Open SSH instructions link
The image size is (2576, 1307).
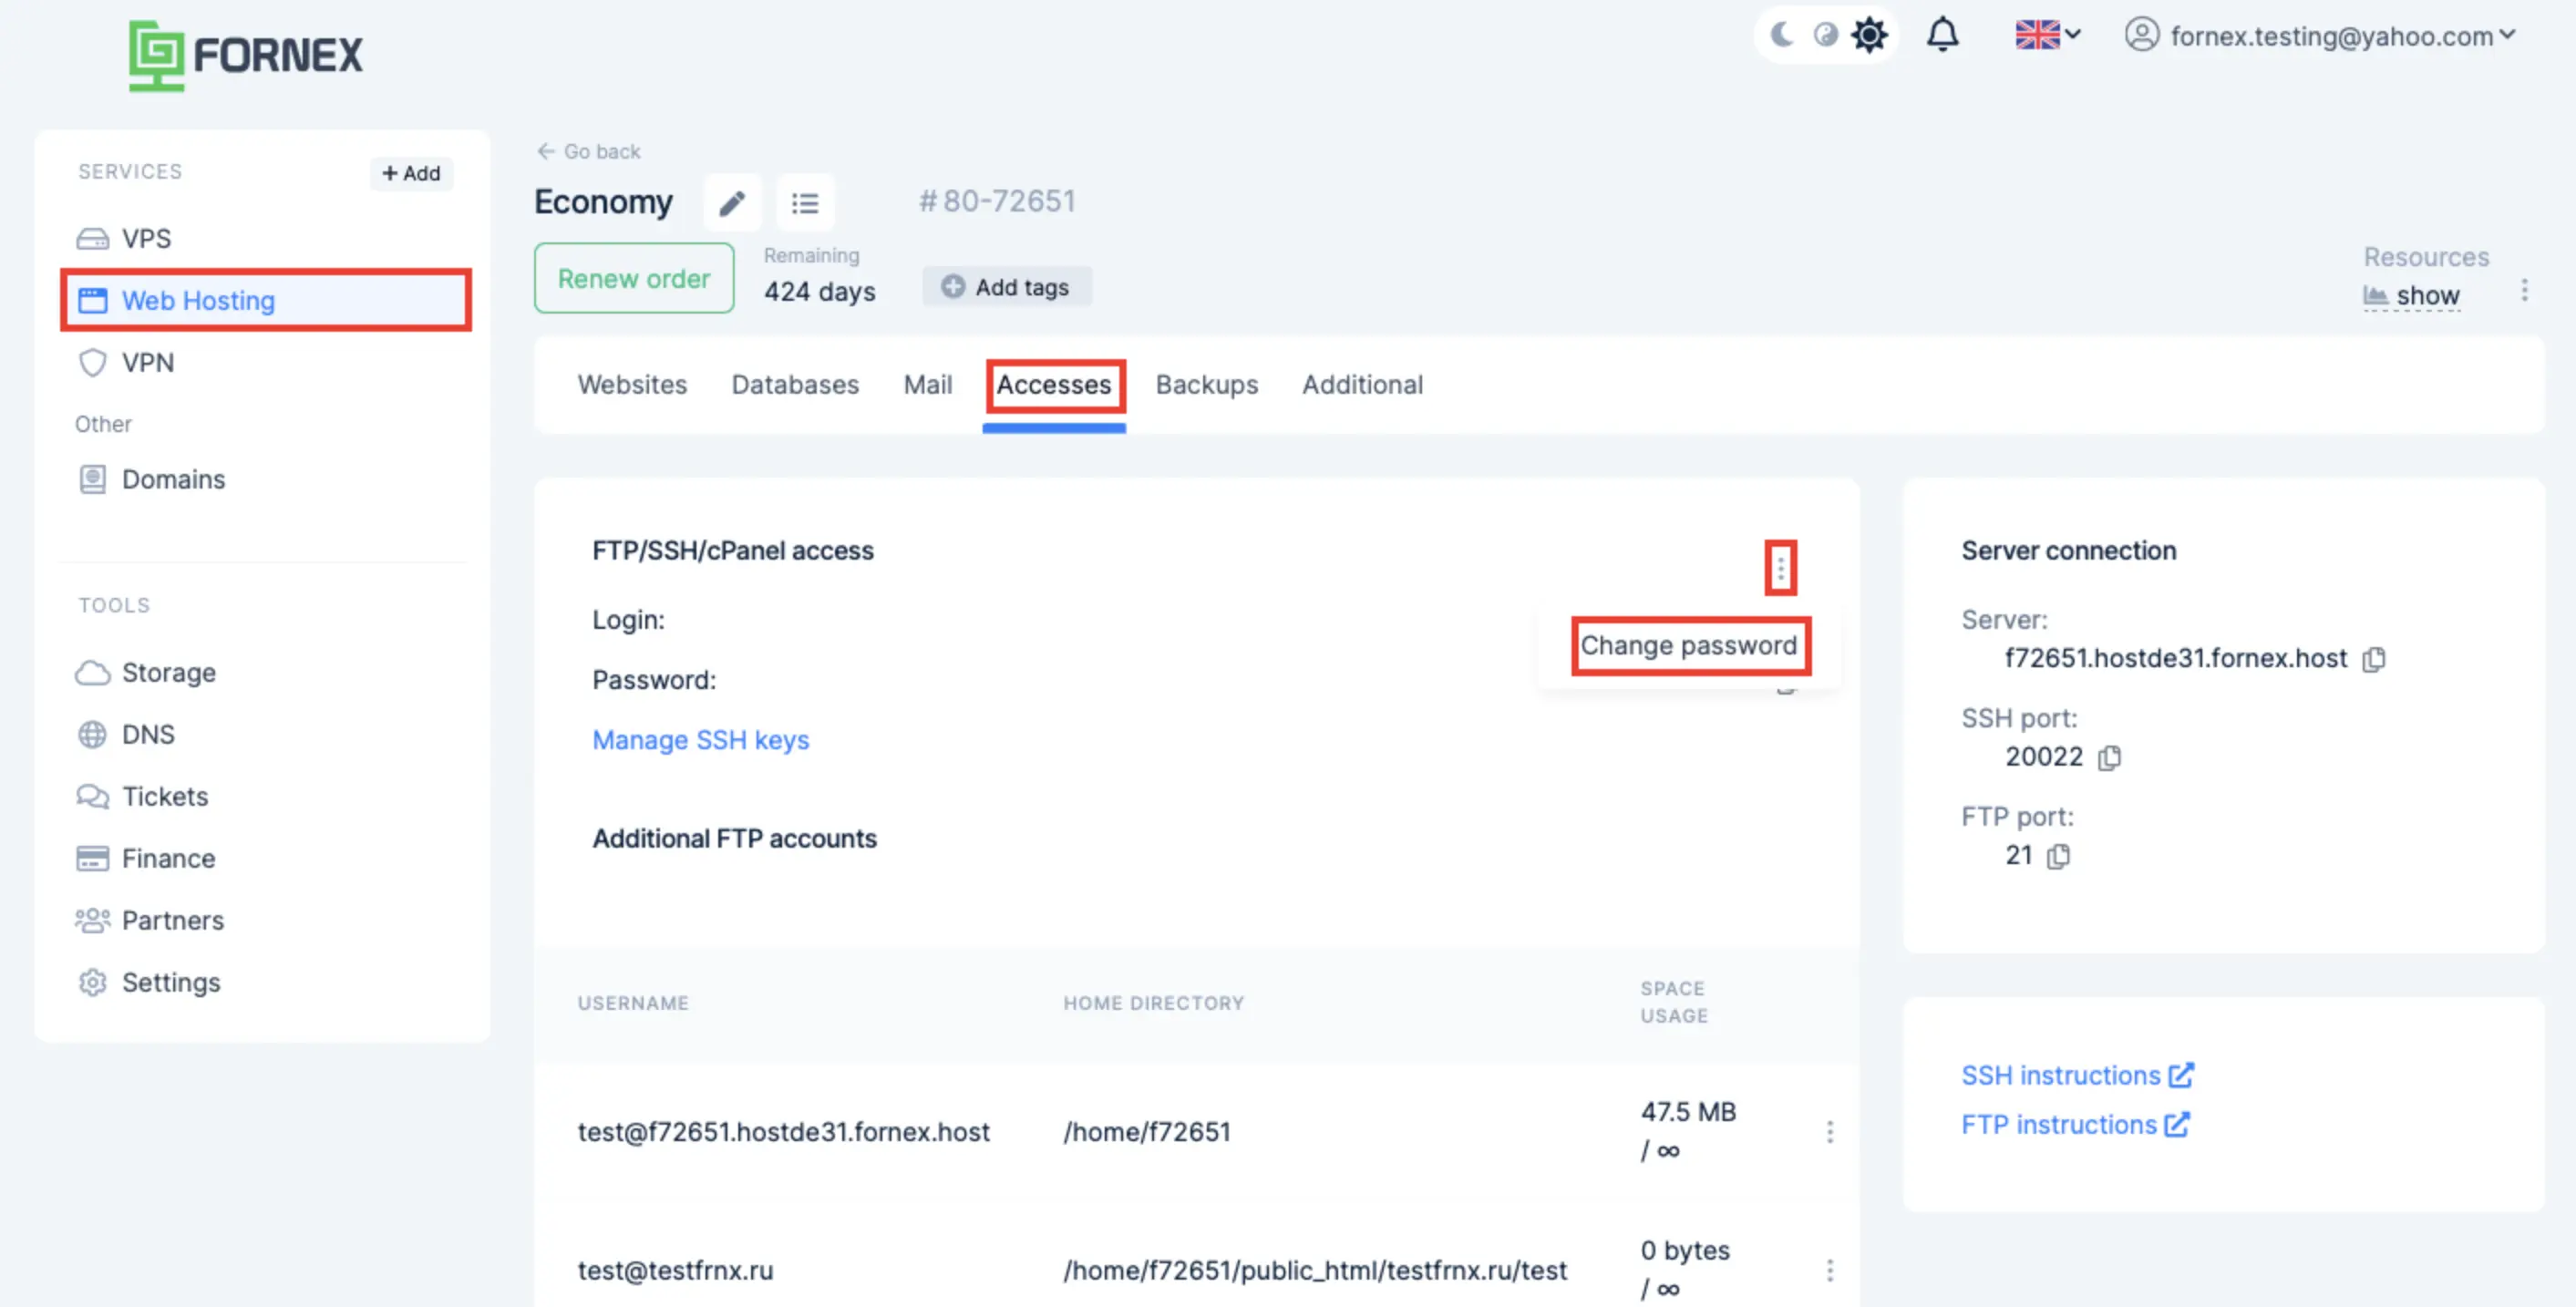point(2077,1075)
